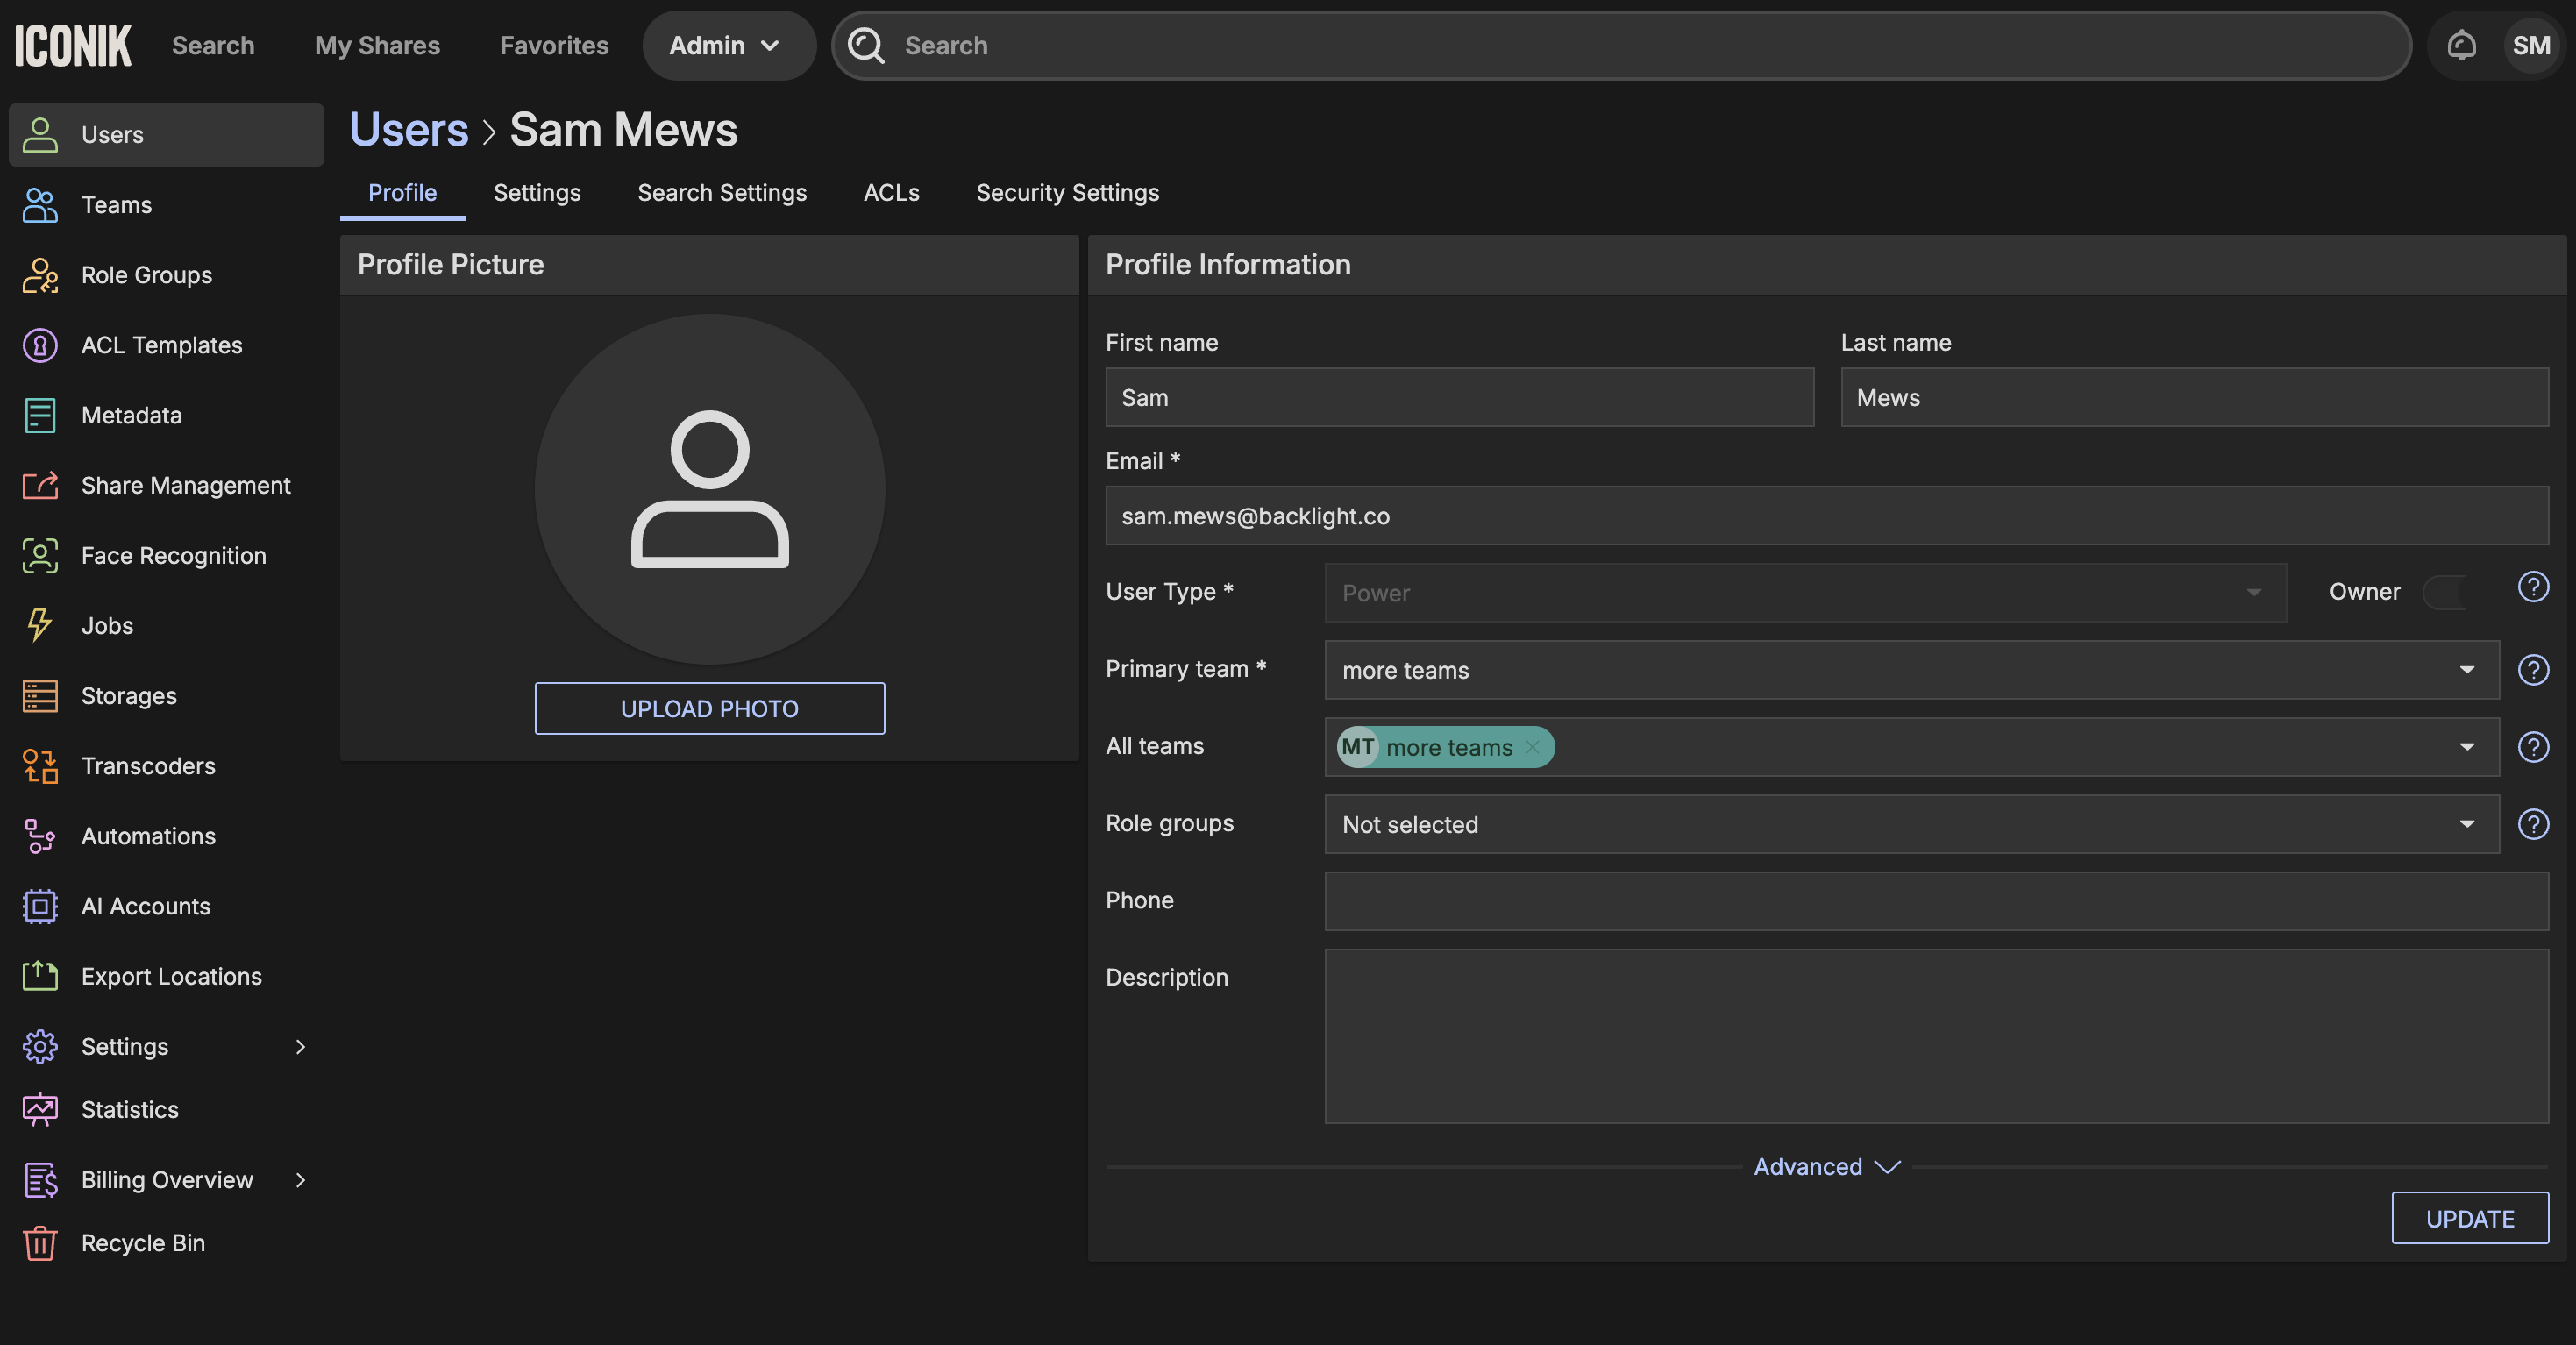Viewport: 2576px width, 1345px height.
Task: Open the Role groups dropdown
Action: pyautogui.click(x=1910, y=824)
